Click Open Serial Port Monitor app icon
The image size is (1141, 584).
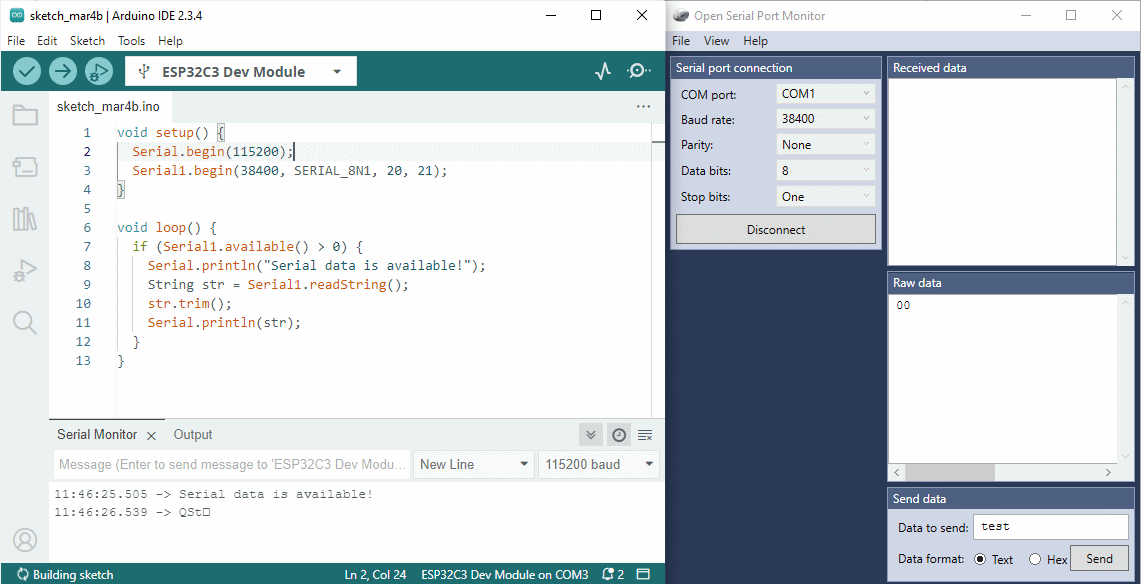[680, 15]
